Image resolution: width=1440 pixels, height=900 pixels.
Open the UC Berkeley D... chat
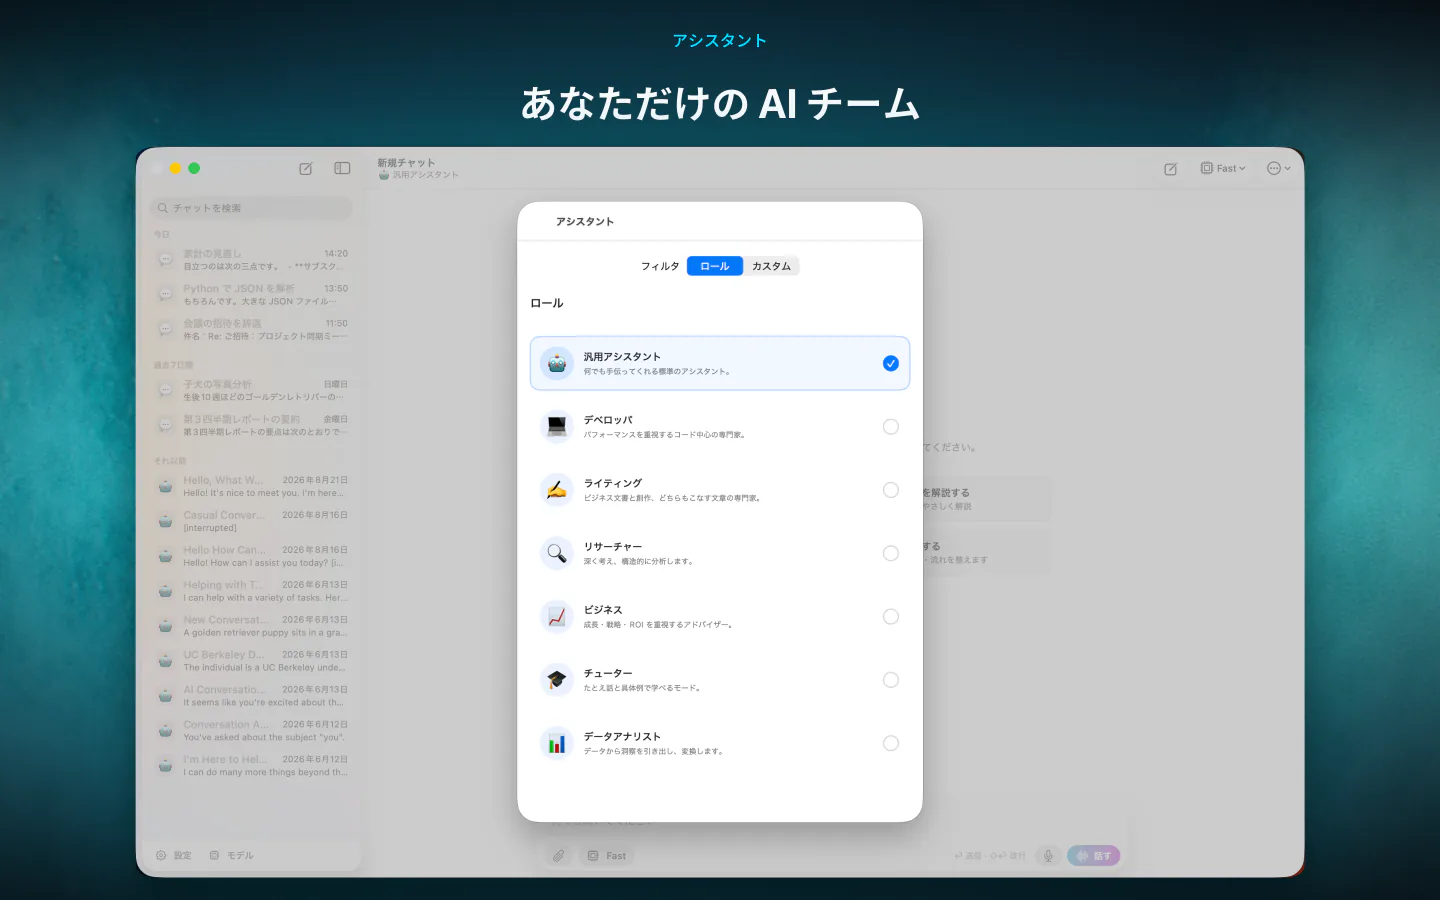click(252, 661)
